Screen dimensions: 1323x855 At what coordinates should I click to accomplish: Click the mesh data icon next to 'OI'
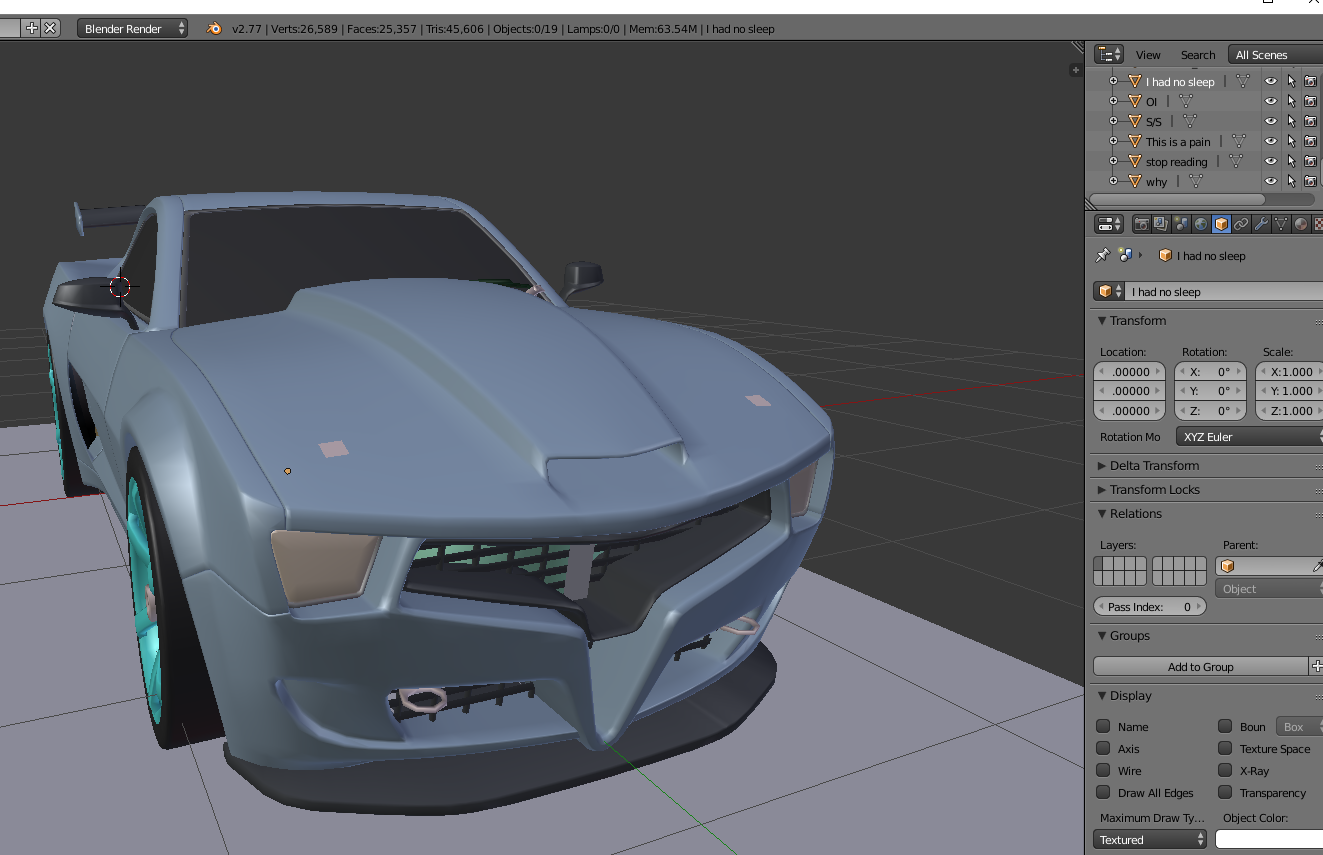pos(1186,101)
